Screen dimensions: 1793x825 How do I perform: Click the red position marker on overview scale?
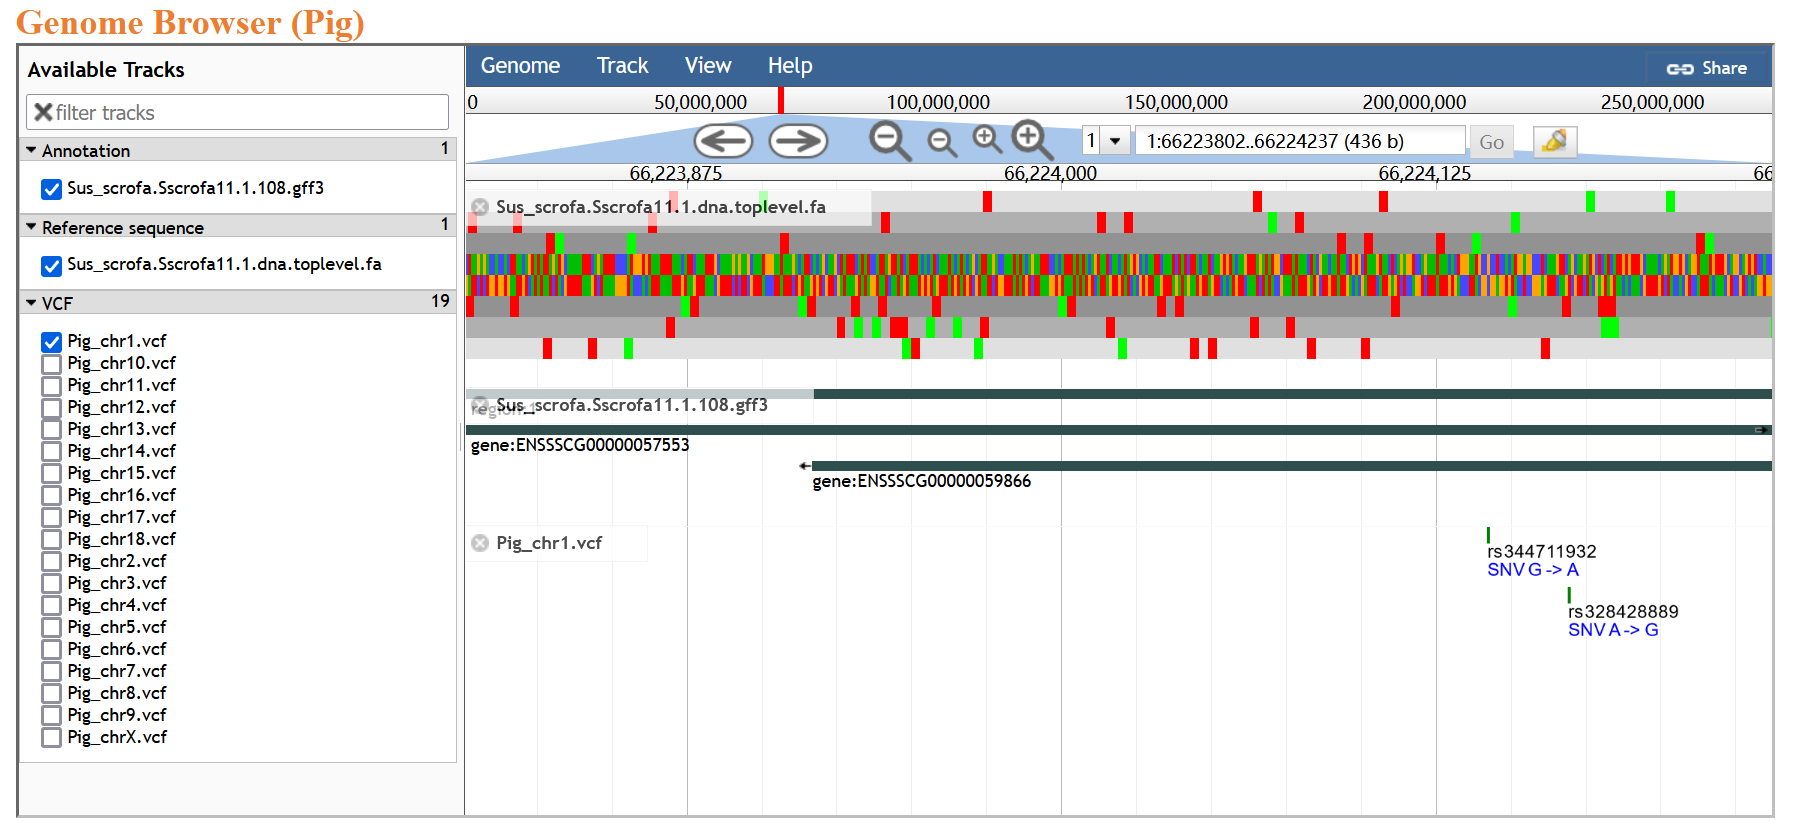pos(781,100)
